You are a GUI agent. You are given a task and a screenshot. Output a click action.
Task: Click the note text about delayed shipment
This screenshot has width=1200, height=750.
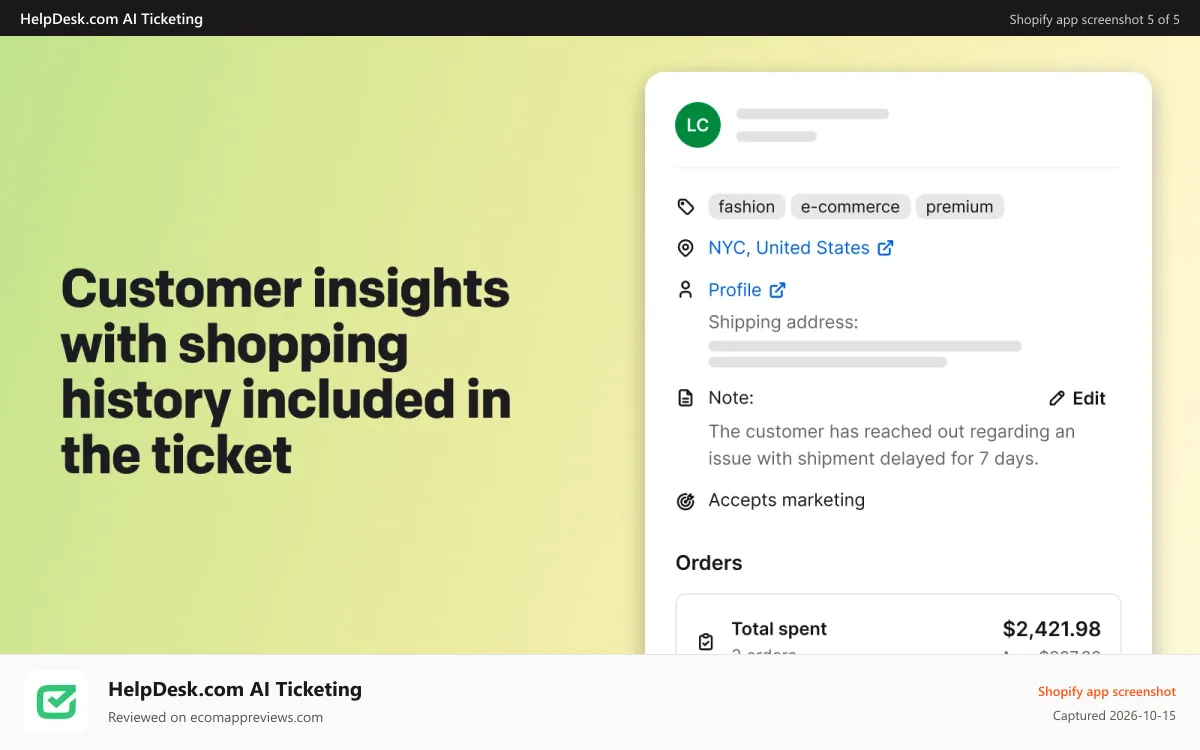892,445
